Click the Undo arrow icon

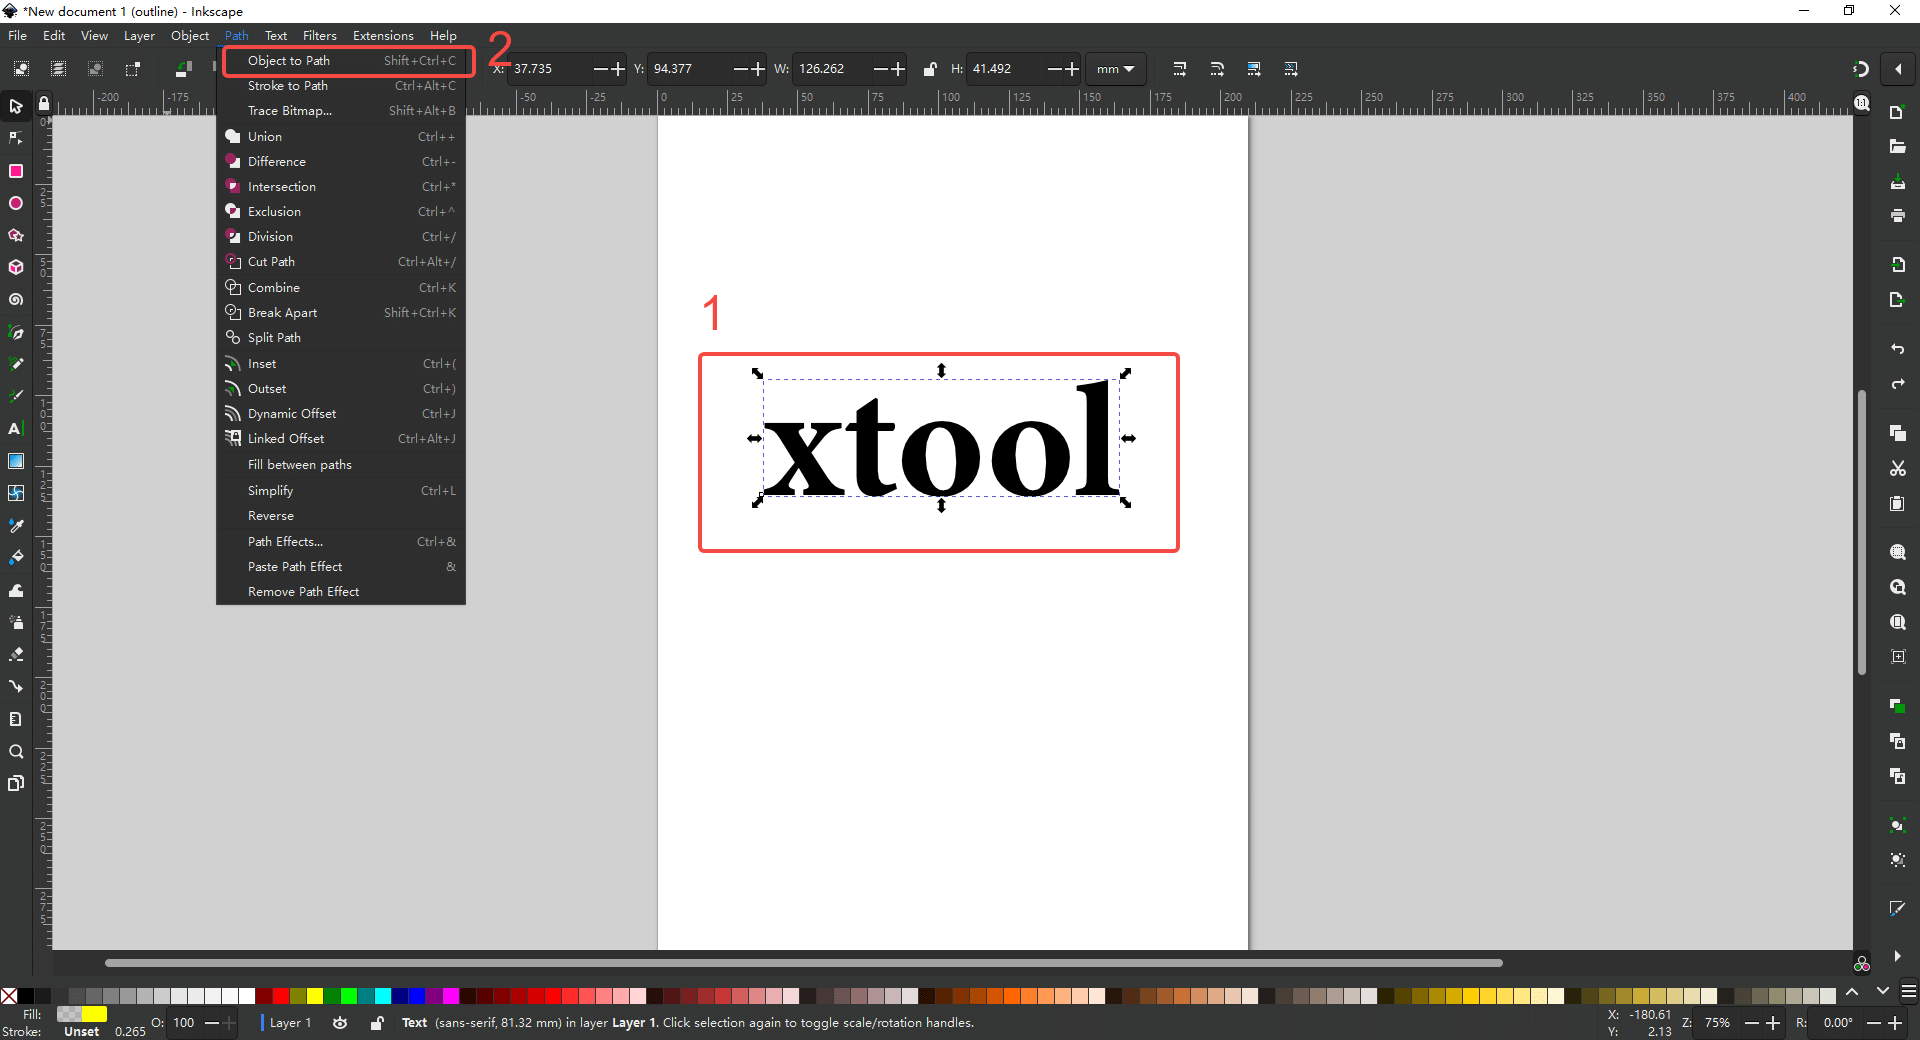(1897, 349)
